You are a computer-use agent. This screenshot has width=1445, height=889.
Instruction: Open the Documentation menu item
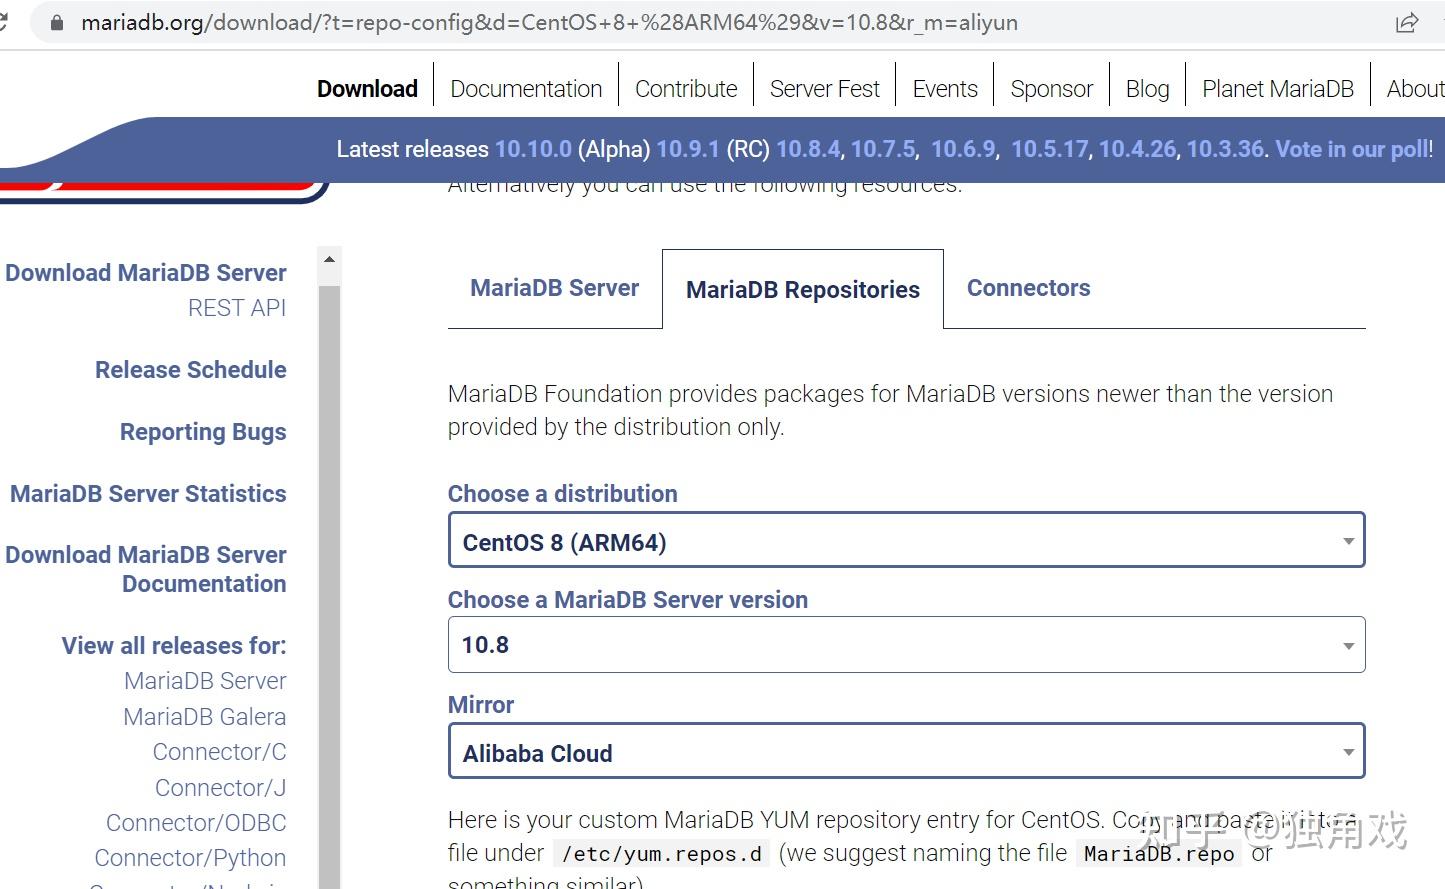click(526, 88)
